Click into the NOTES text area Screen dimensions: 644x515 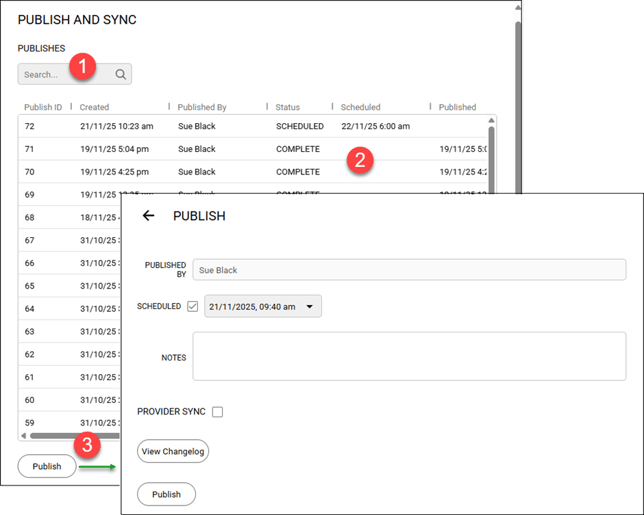tap(408, 356)
